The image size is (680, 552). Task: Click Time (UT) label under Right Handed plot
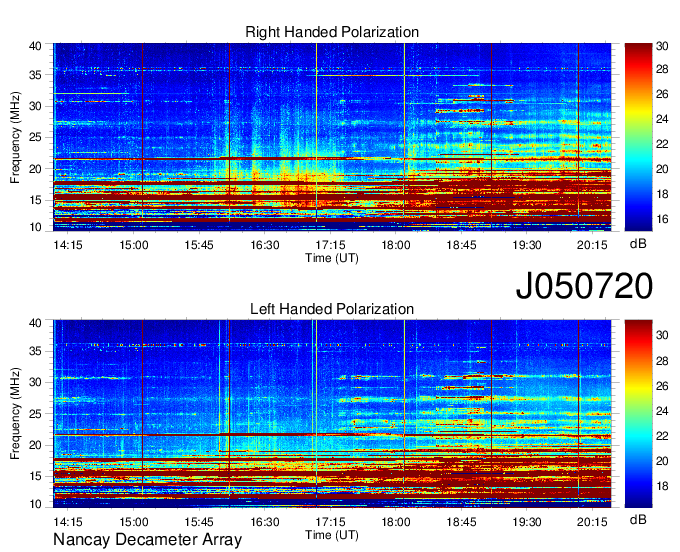click(x=332, y=258)
